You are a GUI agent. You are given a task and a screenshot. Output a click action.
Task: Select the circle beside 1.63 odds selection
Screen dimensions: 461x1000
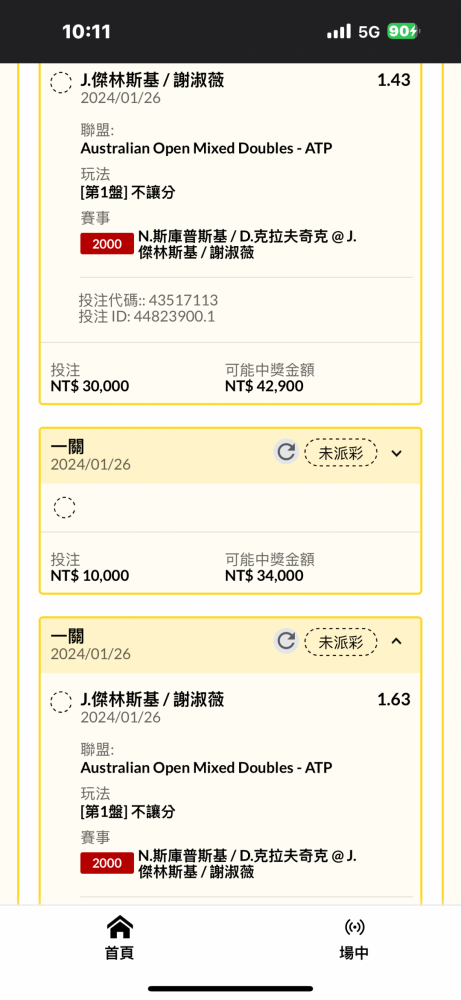(61, 702)
